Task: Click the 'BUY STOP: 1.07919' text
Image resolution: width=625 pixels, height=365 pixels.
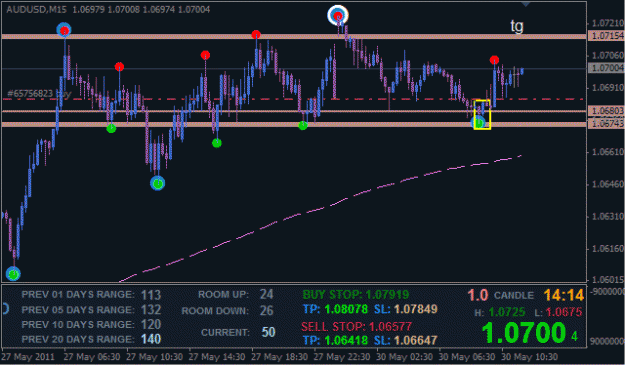Action: click(356, 294)
